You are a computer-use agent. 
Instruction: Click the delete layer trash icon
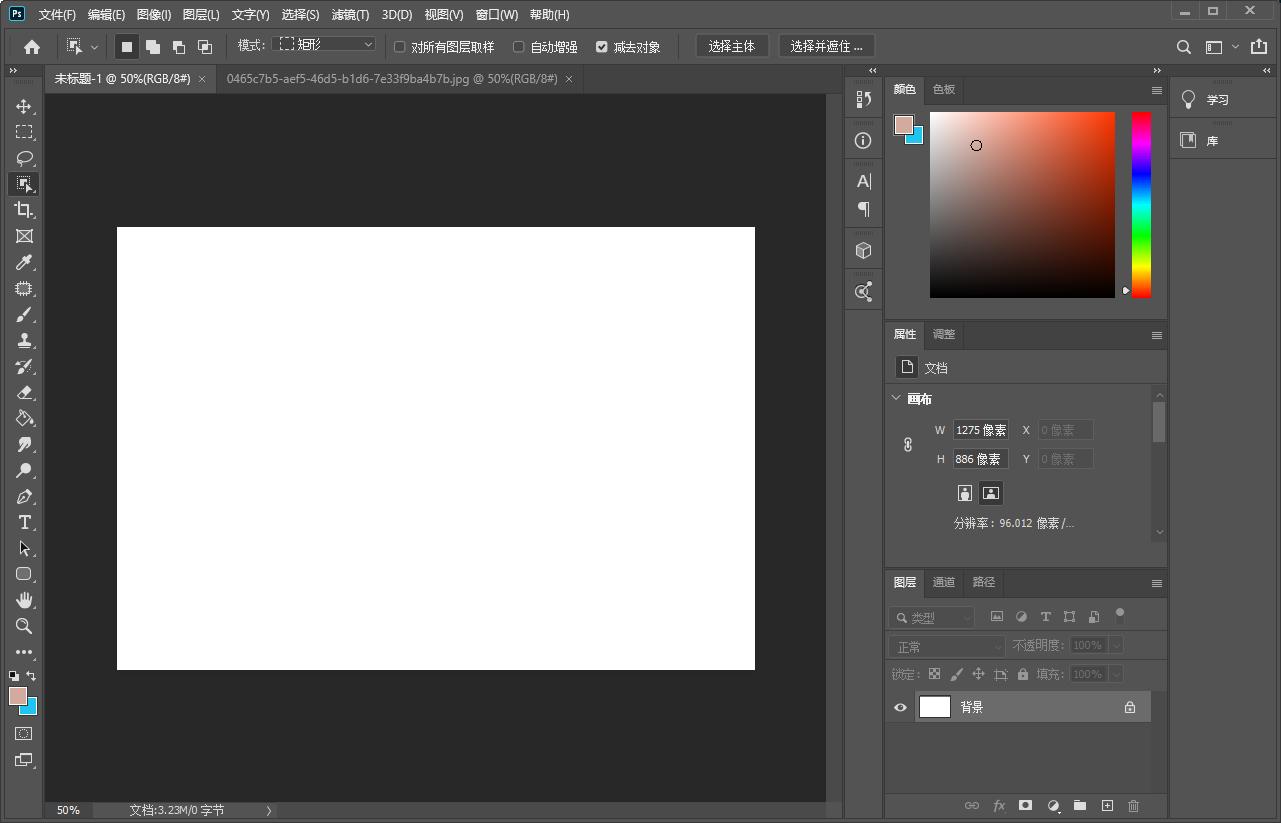pos(1133,805)
